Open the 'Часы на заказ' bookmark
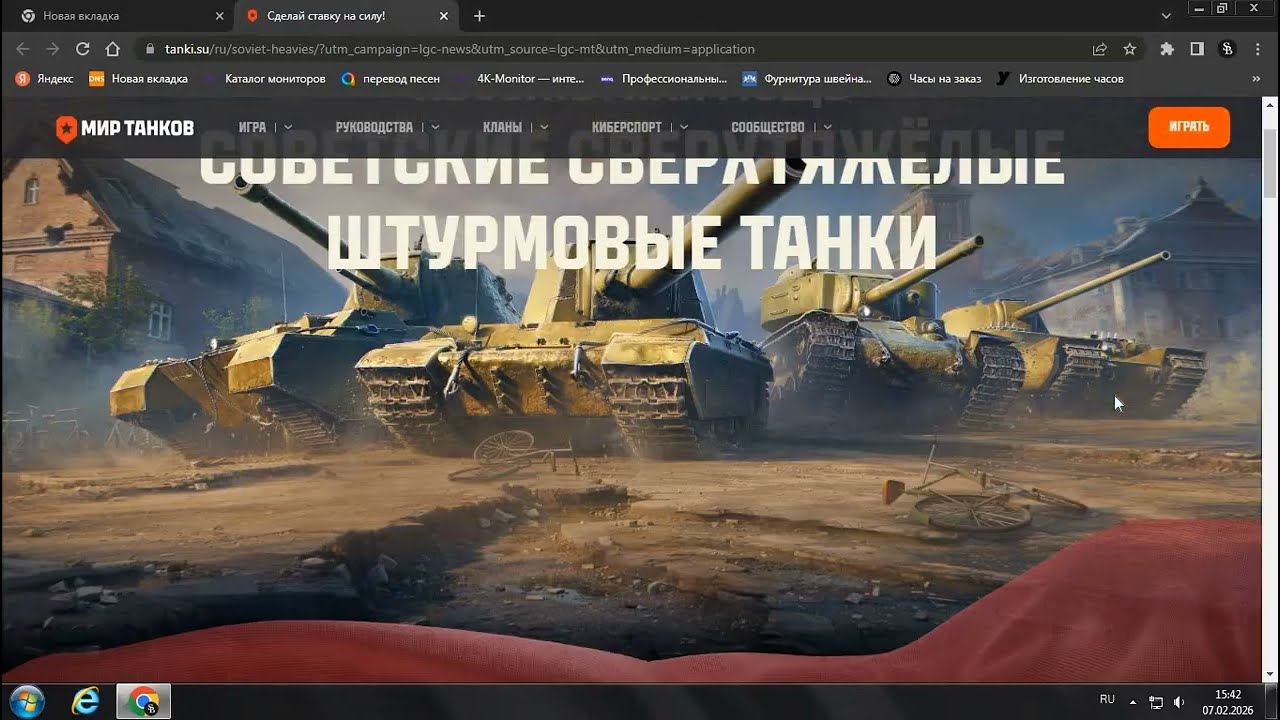 [935, 78]
